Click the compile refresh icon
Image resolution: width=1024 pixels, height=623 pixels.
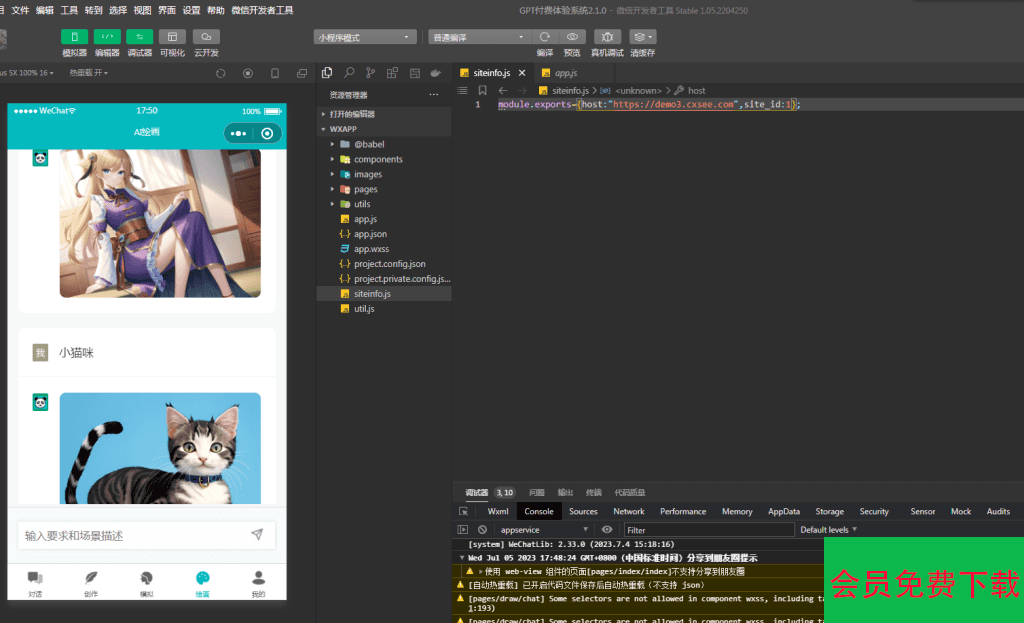click(x=545, y=37)
